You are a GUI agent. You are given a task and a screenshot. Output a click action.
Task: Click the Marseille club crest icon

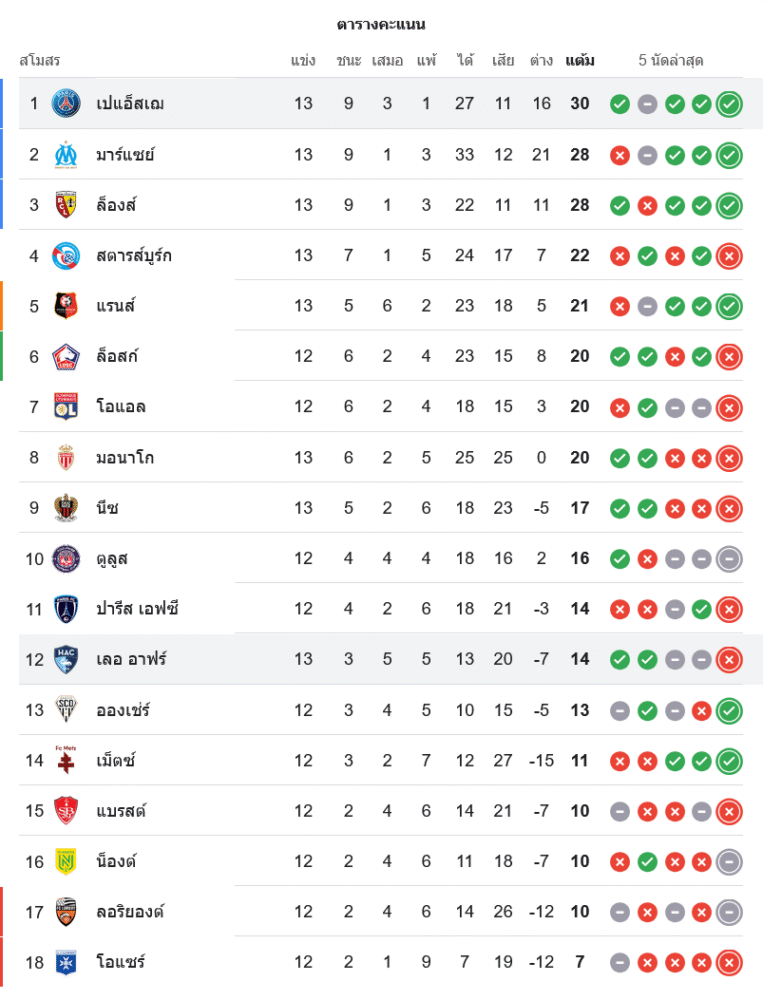coord(66,154)
